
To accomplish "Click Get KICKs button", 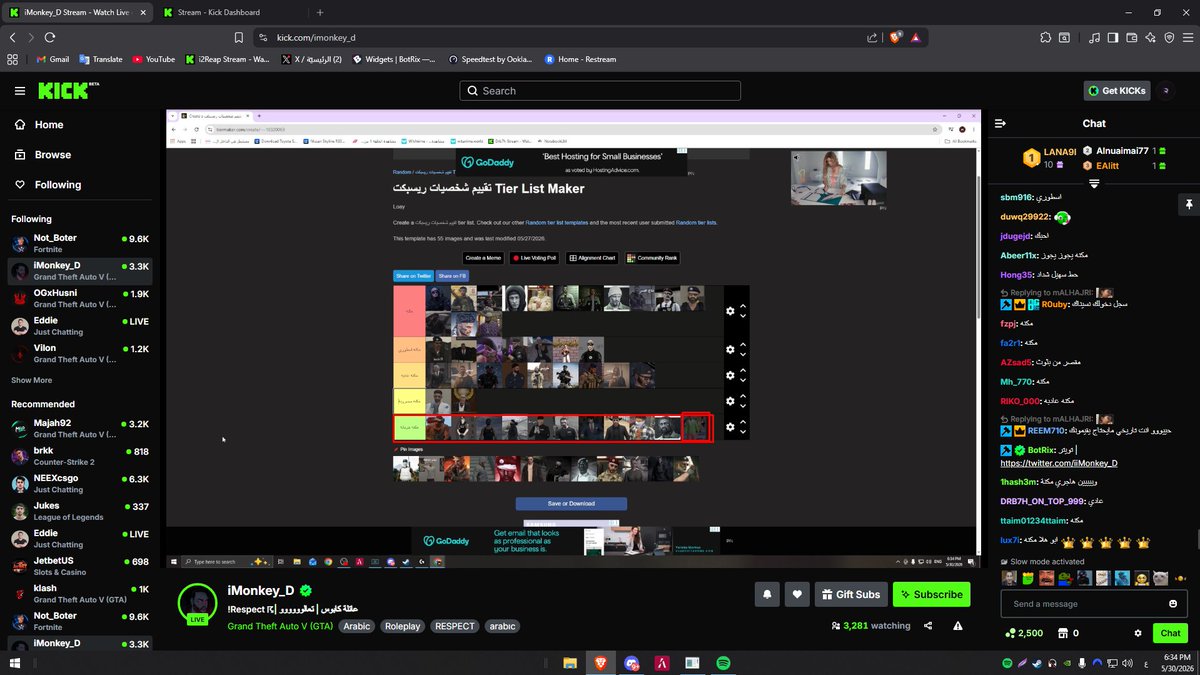I will point(1117,90).
